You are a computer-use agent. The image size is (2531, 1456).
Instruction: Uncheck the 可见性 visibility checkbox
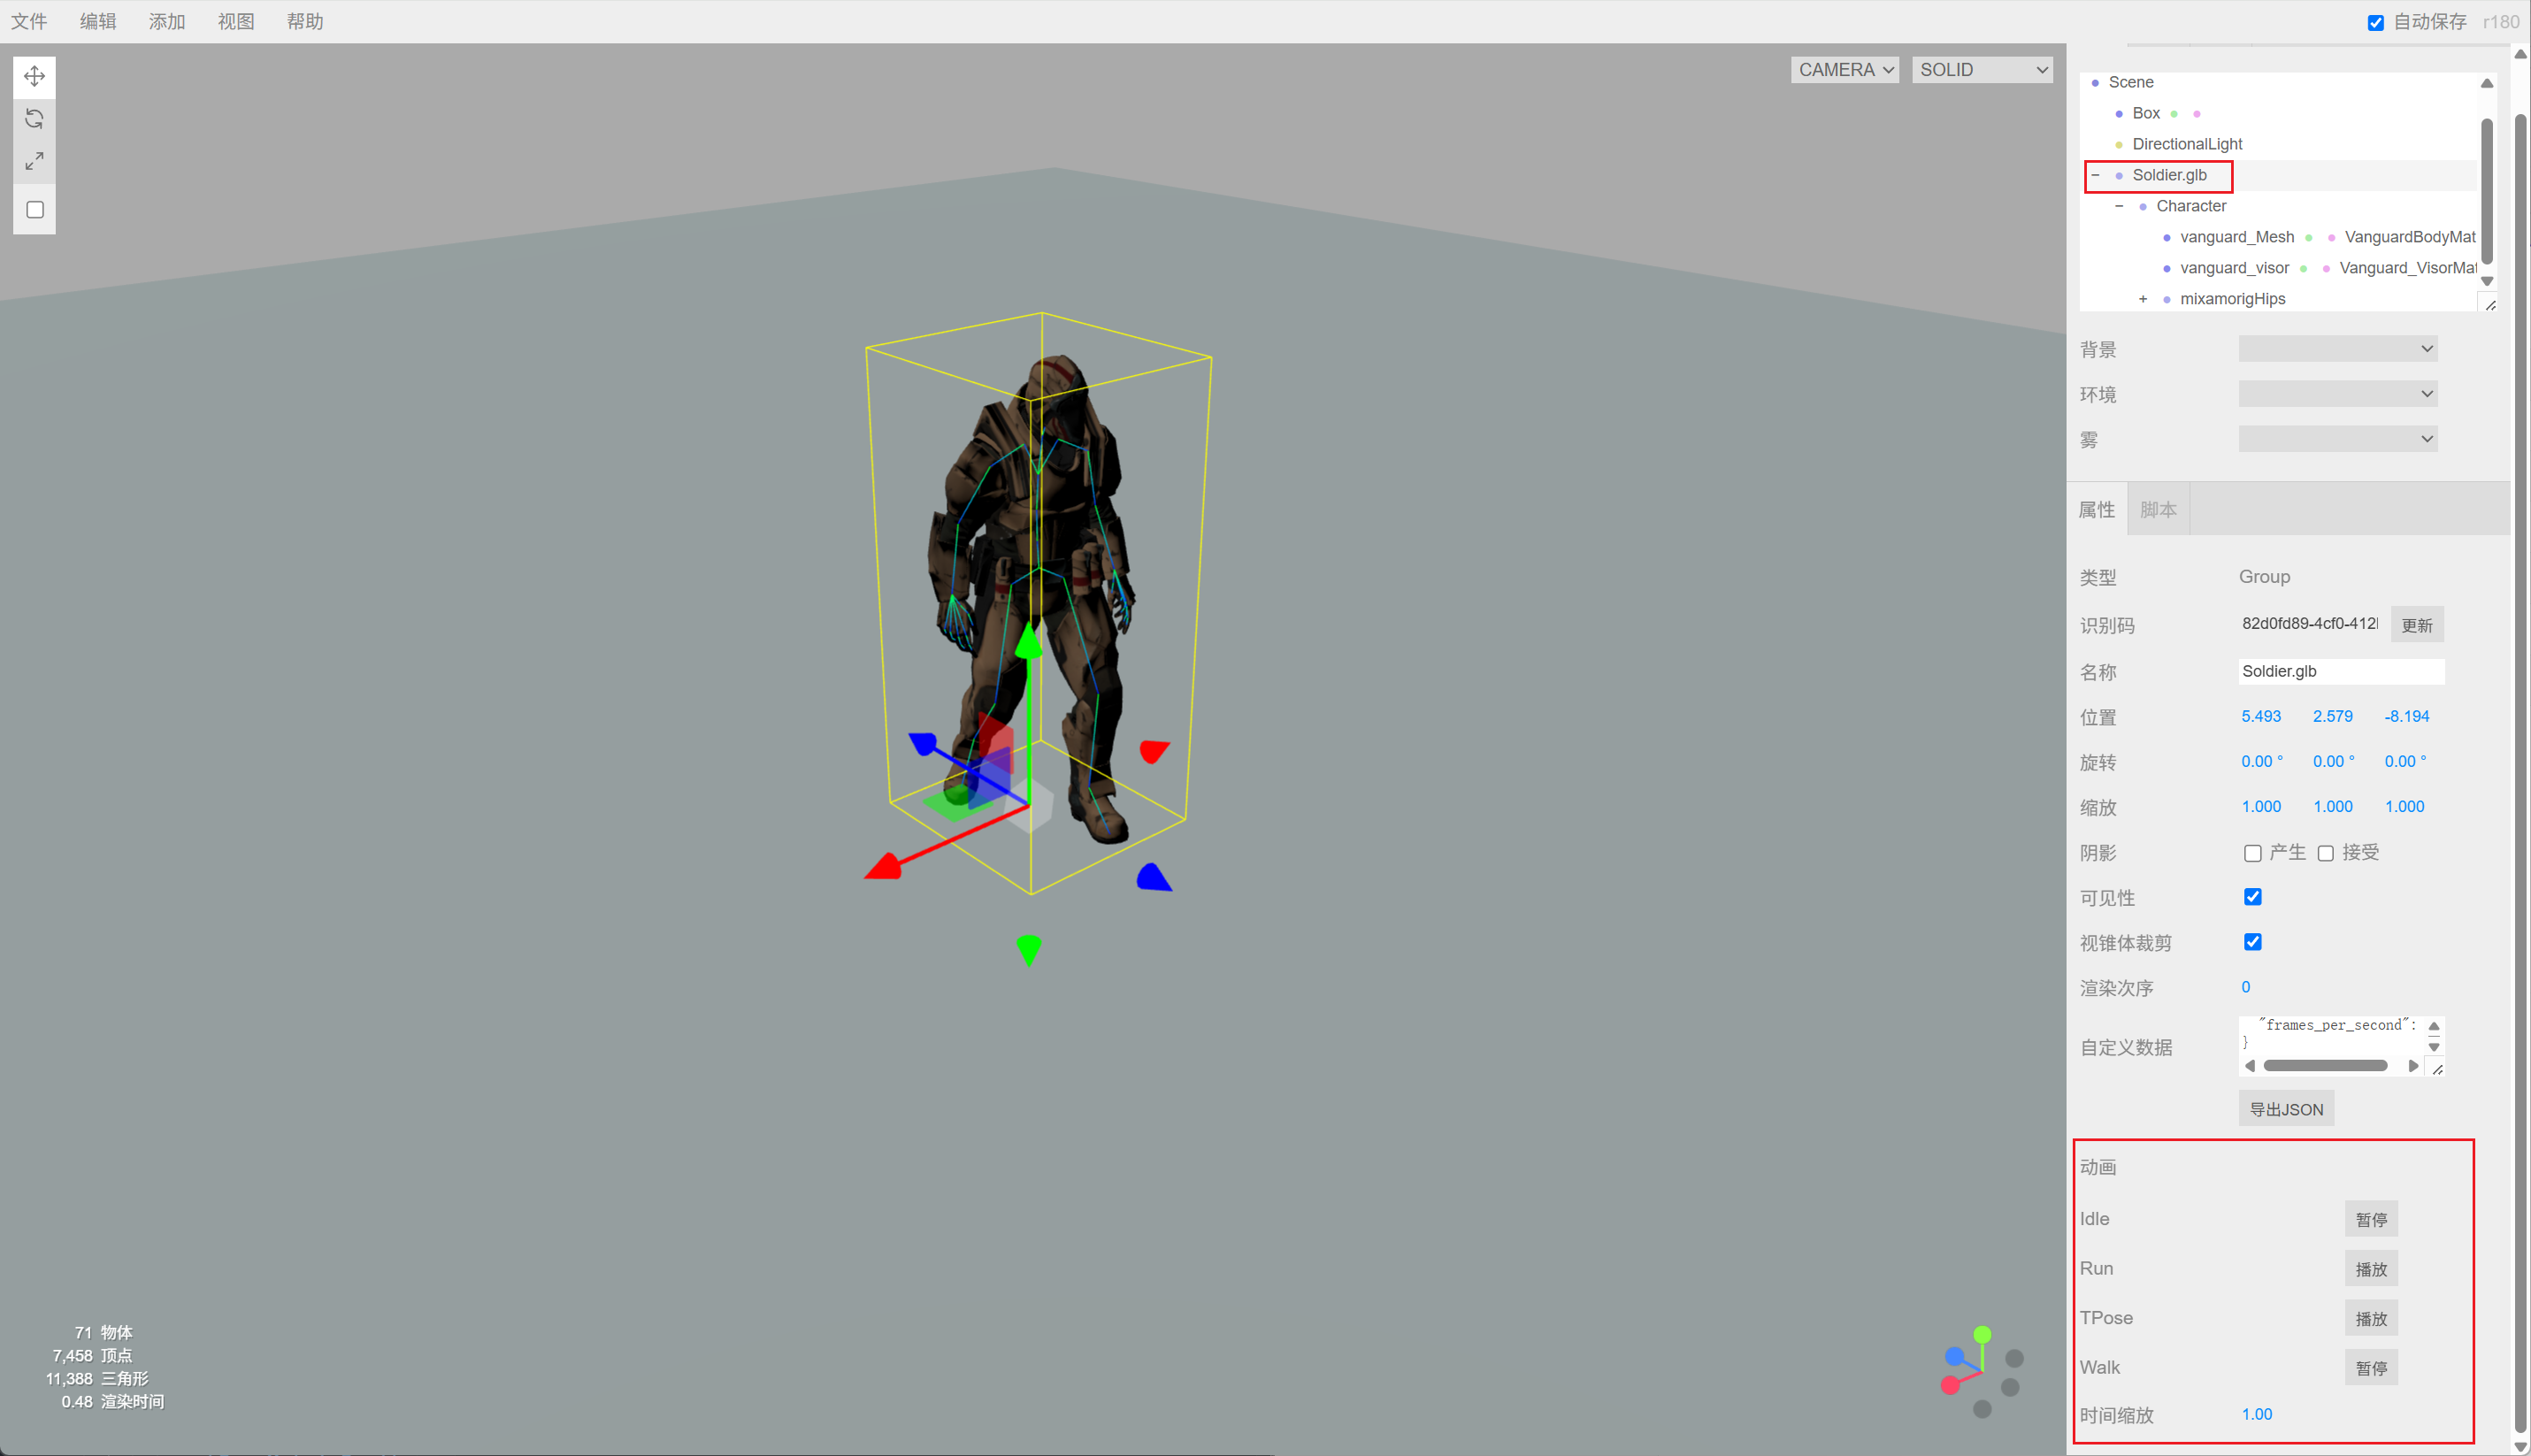point(2252,897)
